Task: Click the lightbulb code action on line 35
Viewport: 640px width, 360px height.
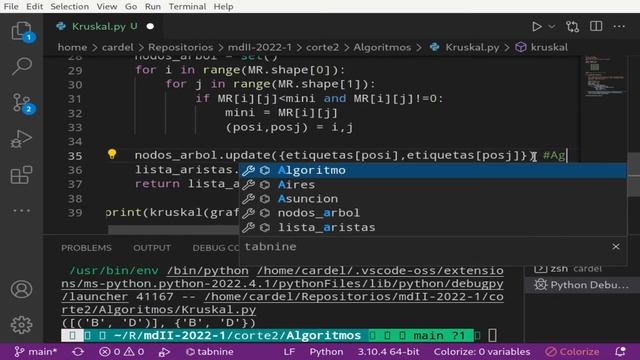Action: 112,154
